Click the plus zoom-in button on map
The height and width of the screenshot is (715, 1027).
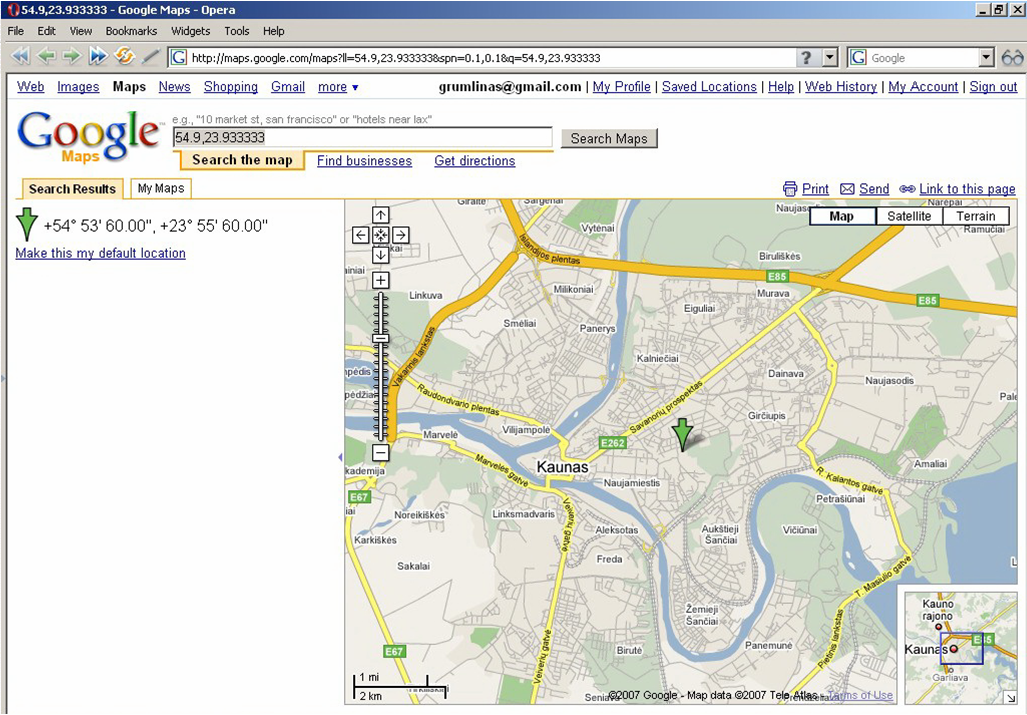(381, 280)
